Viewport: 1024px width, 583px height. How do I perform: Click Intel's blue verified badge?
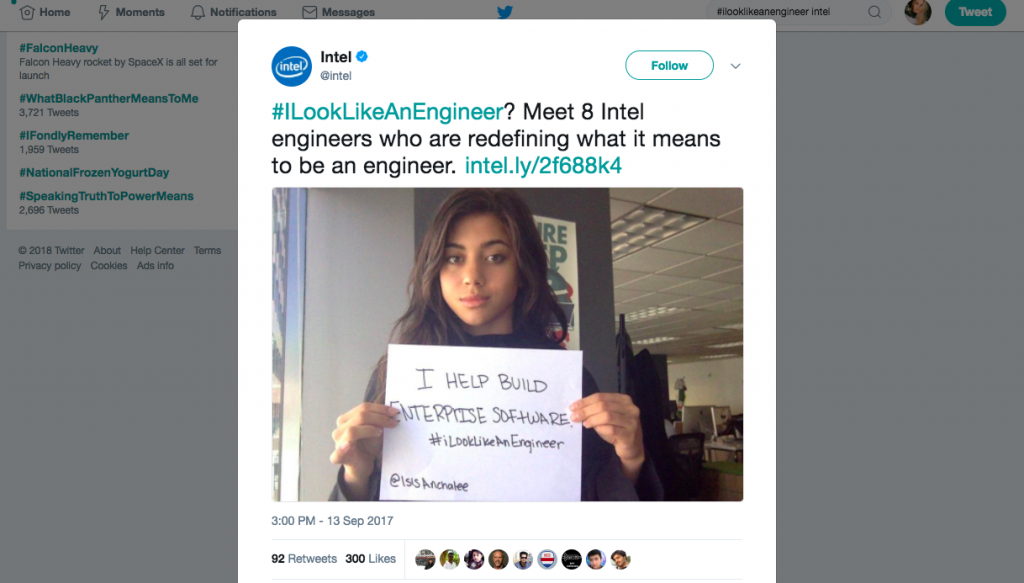(362, 57)
